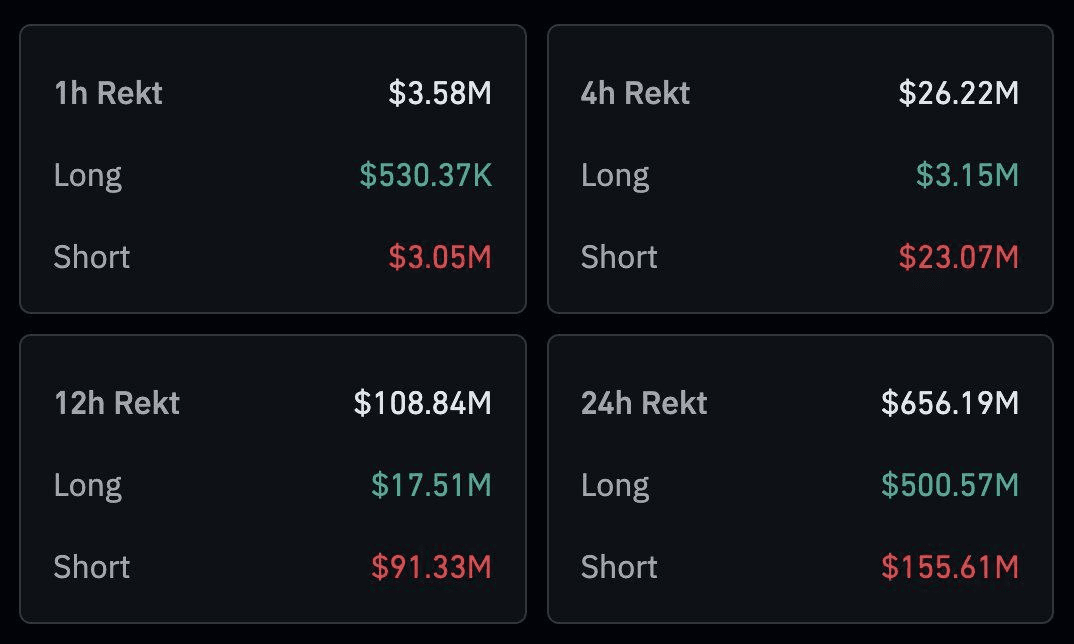Select the $3.05M short liquidation amount
The width and height of the screenshot is (1074, 644).
[440, 258]
